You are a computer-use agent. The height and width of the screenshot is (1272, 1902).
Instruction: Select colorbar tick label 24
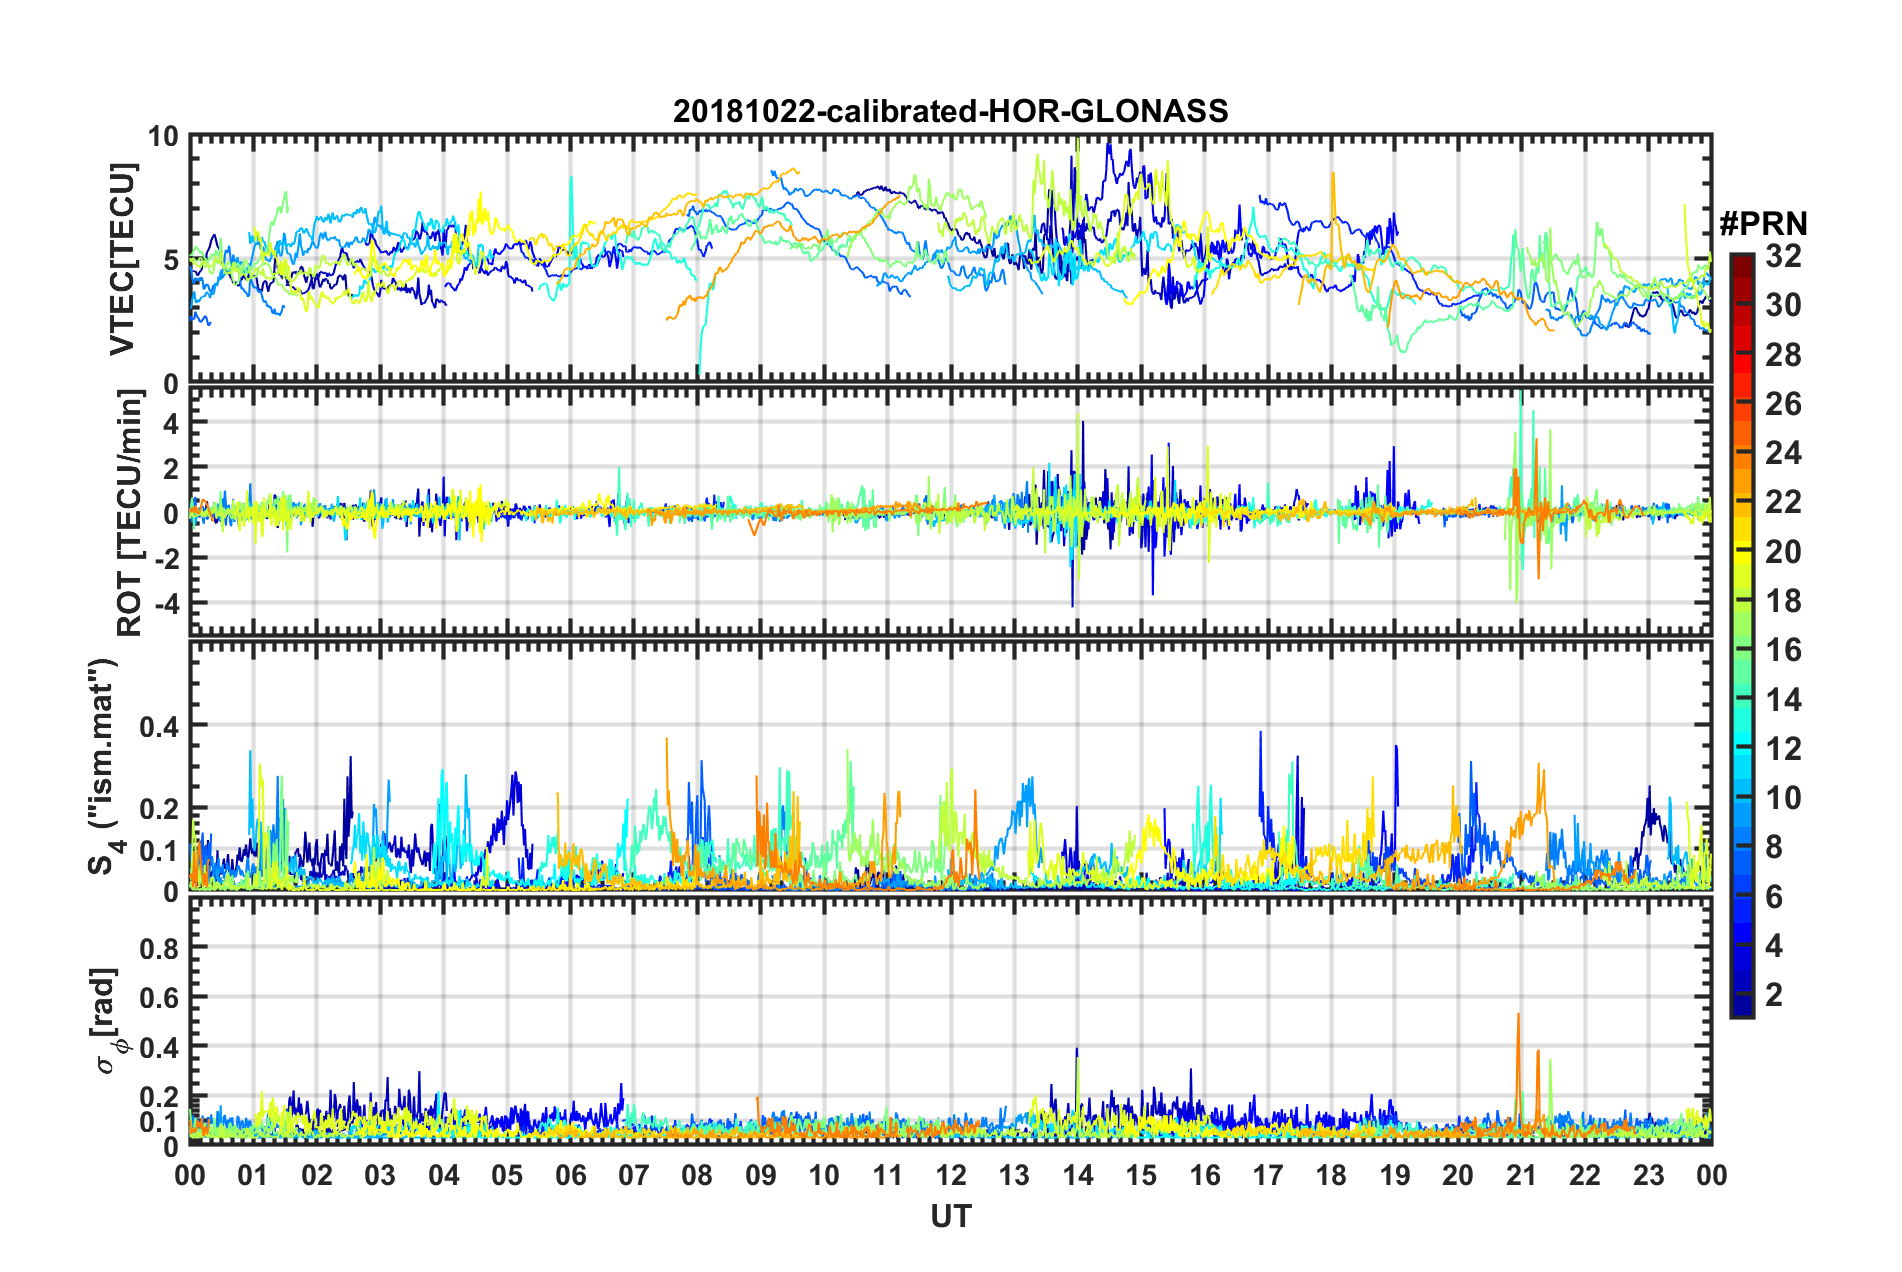pos(1783,454)
